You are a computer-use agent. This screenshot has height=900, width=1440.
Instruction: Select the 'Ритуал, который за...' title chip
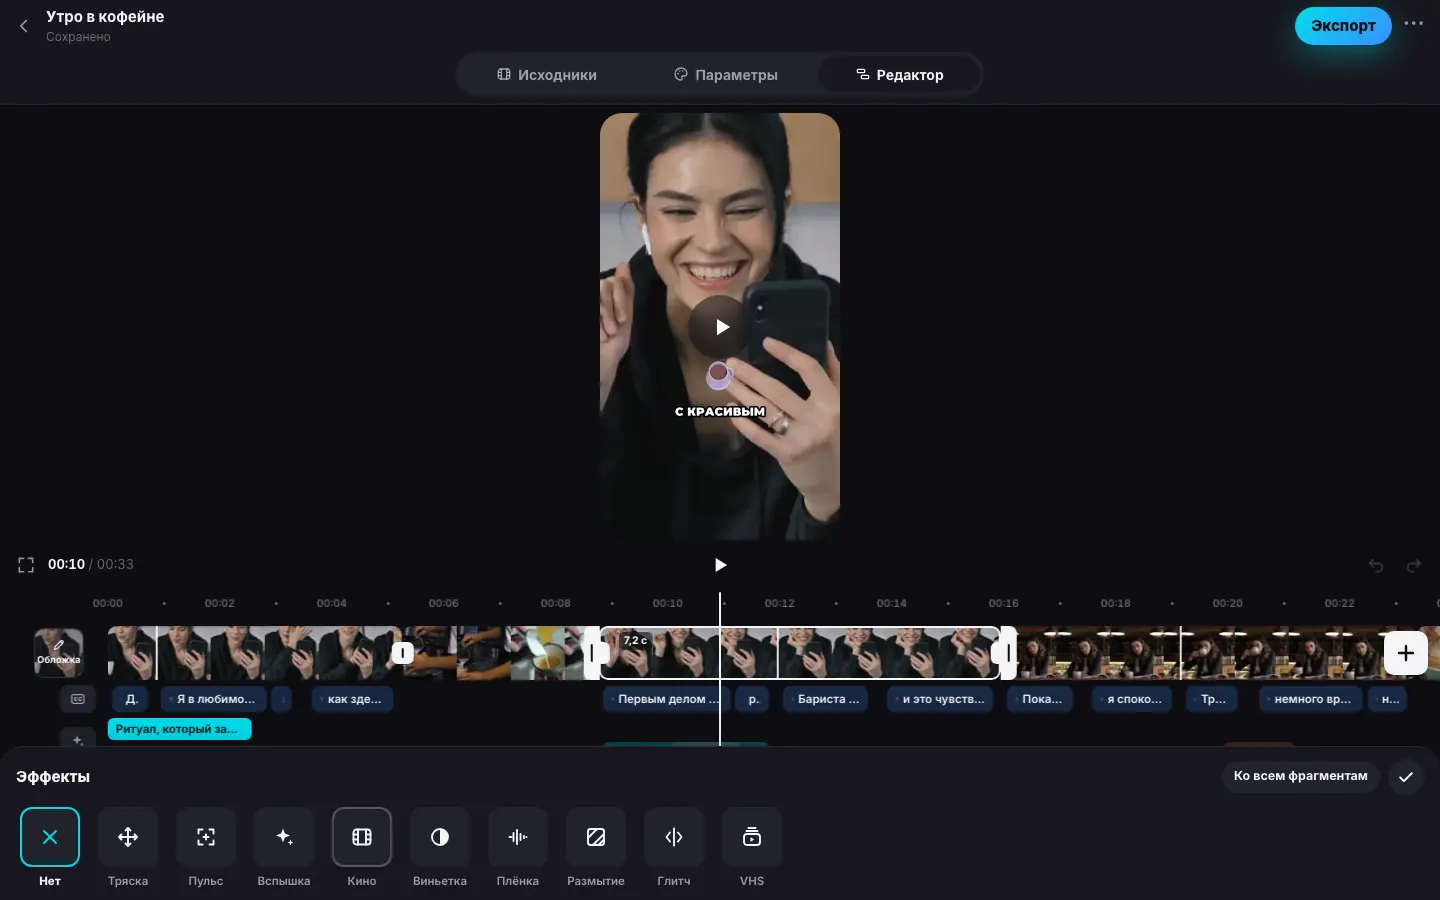tap(179, 729)
